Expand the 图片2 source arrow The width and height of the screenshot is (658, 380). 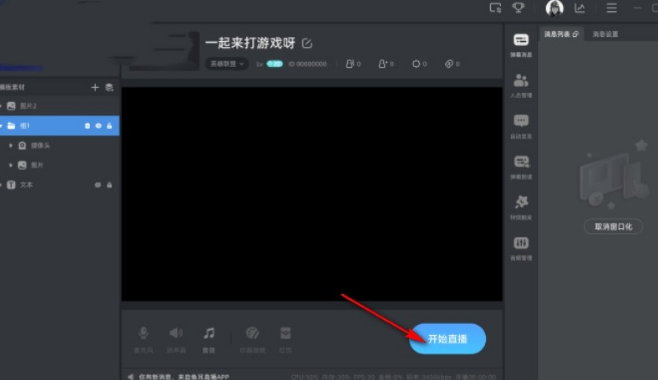coord(1,106)
